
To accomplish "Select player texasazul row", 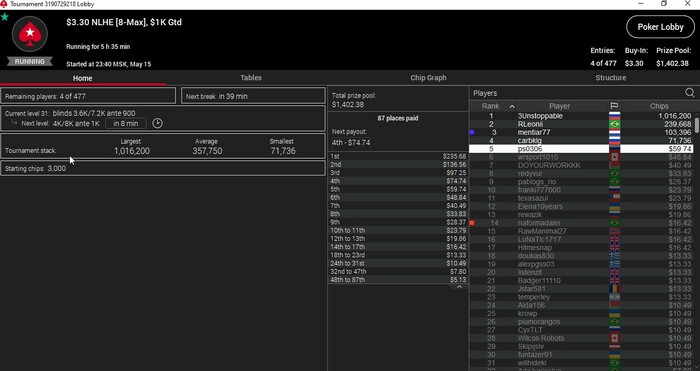I will coord(581,198).
